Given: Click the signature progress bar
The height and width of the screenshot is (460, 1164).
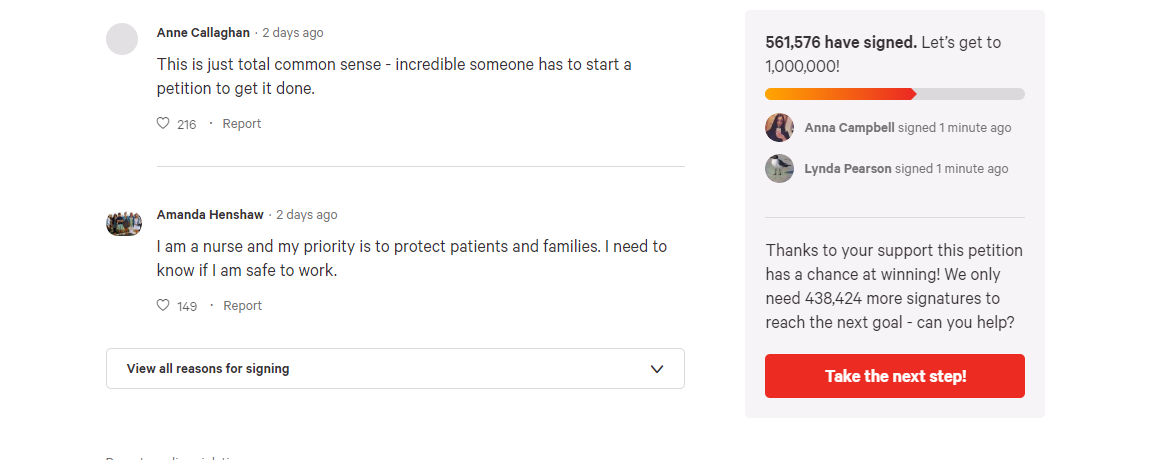Looking at the screenshot, I should click(894, 94).
